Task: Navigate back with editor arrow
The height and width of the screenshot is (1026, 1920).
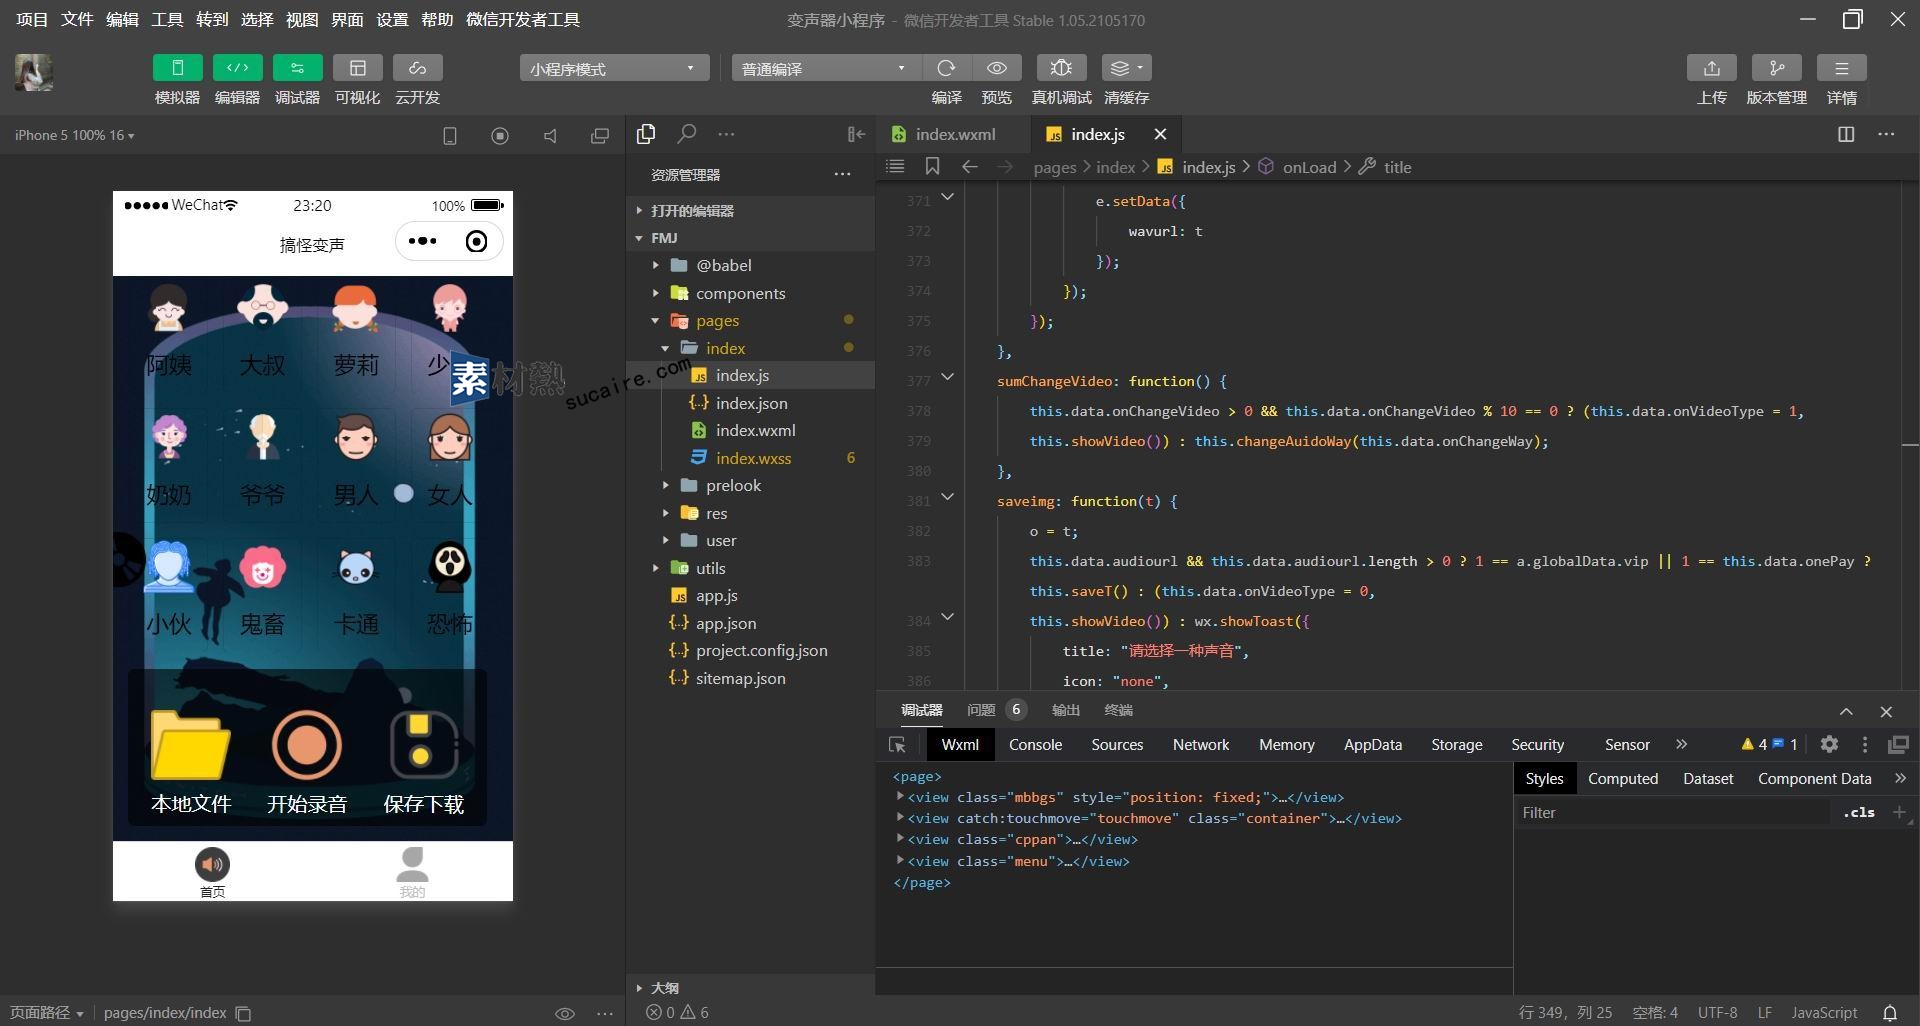Action: tap(969, 166)
